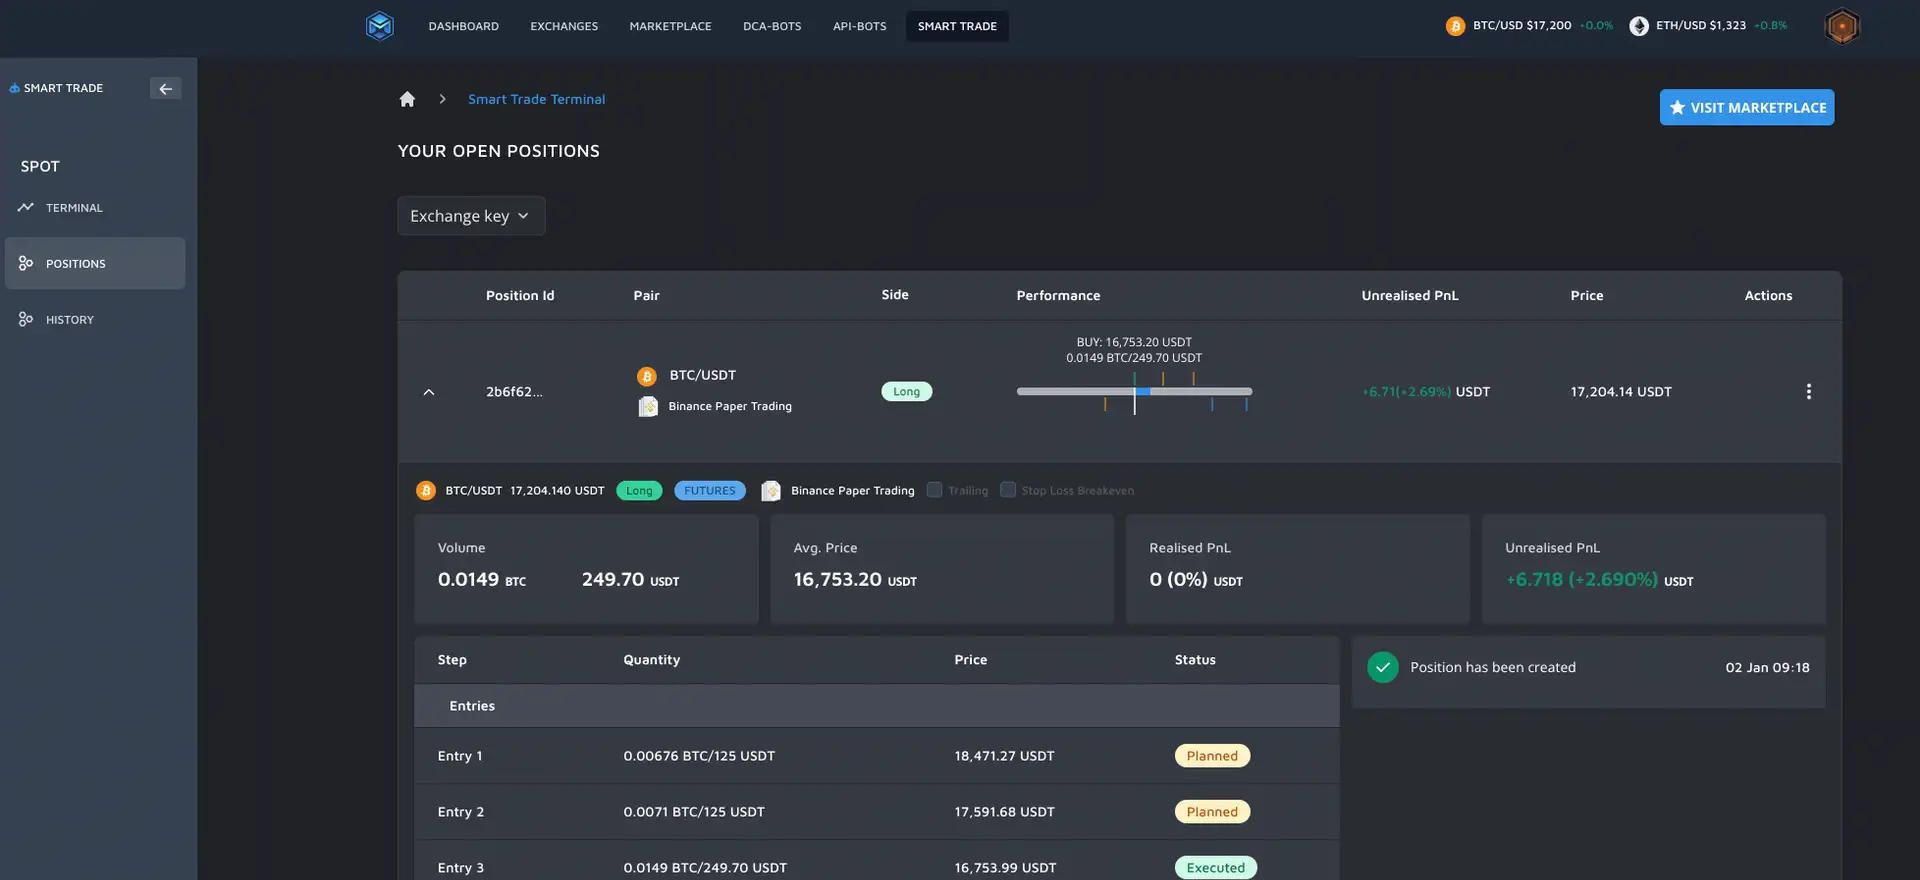Screen dimensions: 1920x880
Task: Click the home icon in breadcrumb
Action: pyautogui.click(x=407, y=99)
